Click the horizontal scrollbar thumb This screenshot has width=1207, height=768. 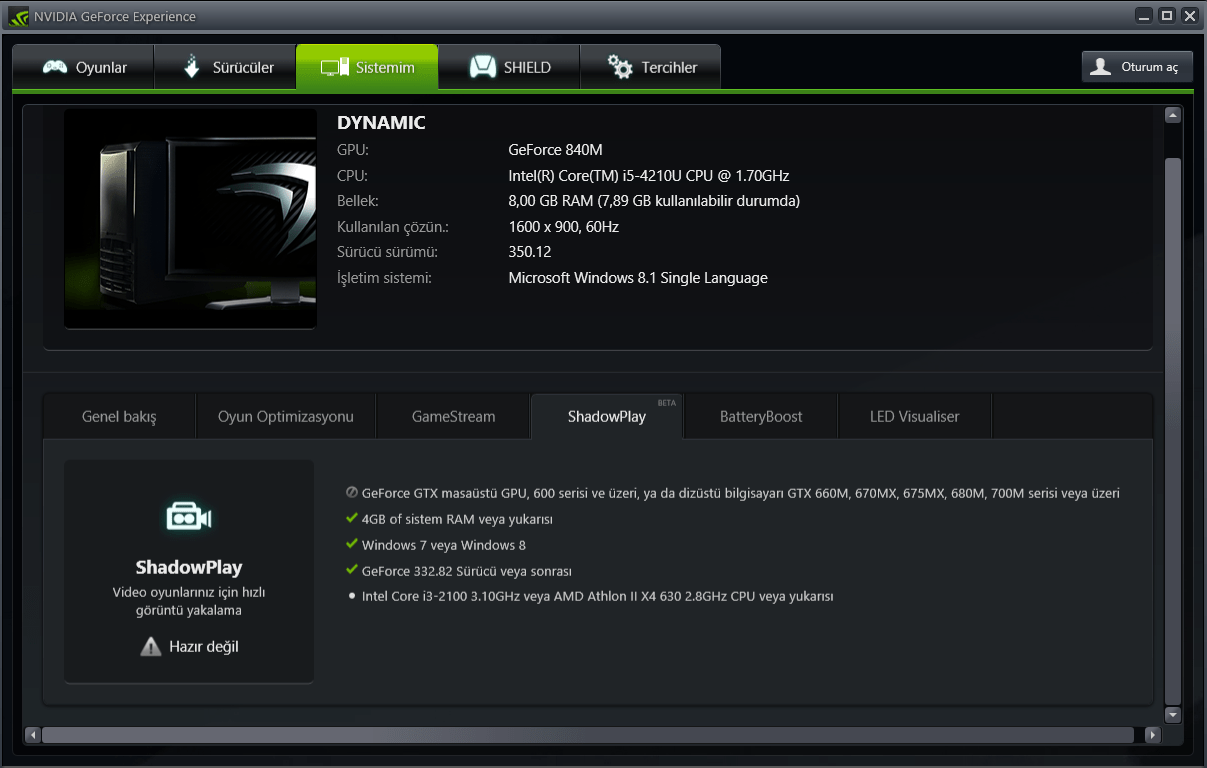point(588,735)
